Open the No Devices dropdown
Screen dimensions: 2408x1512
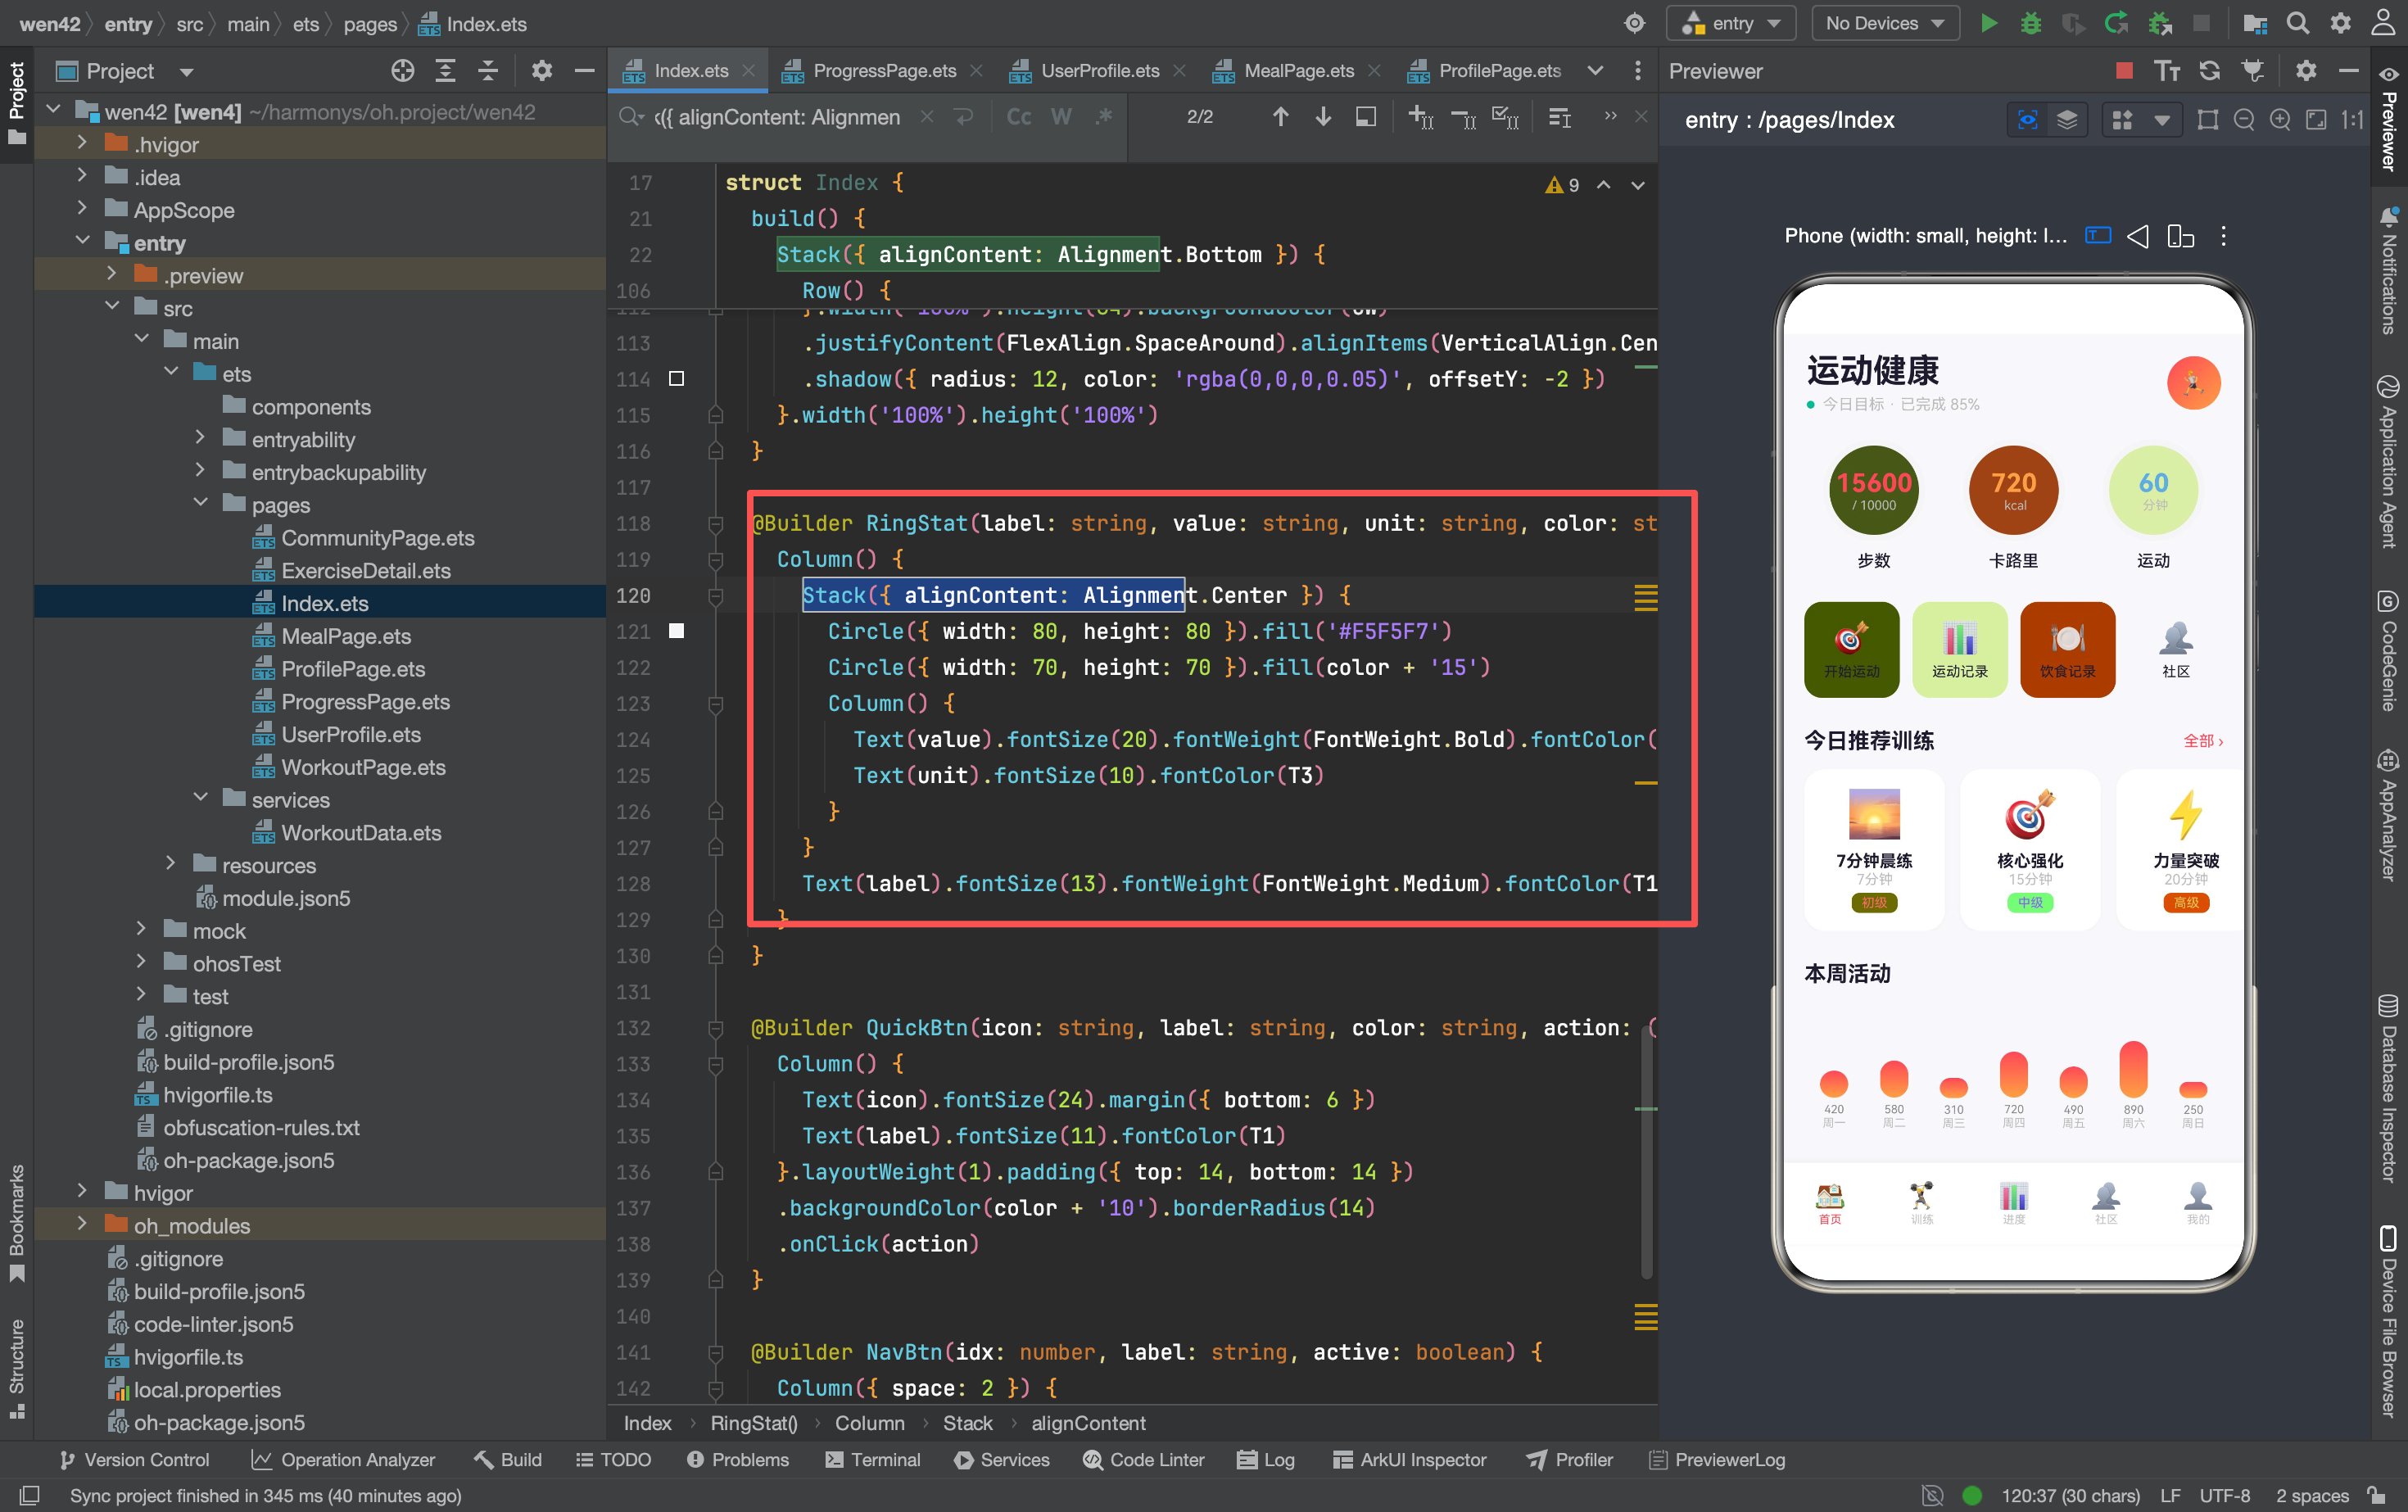pyautogui.click(x=1884, y=24)
